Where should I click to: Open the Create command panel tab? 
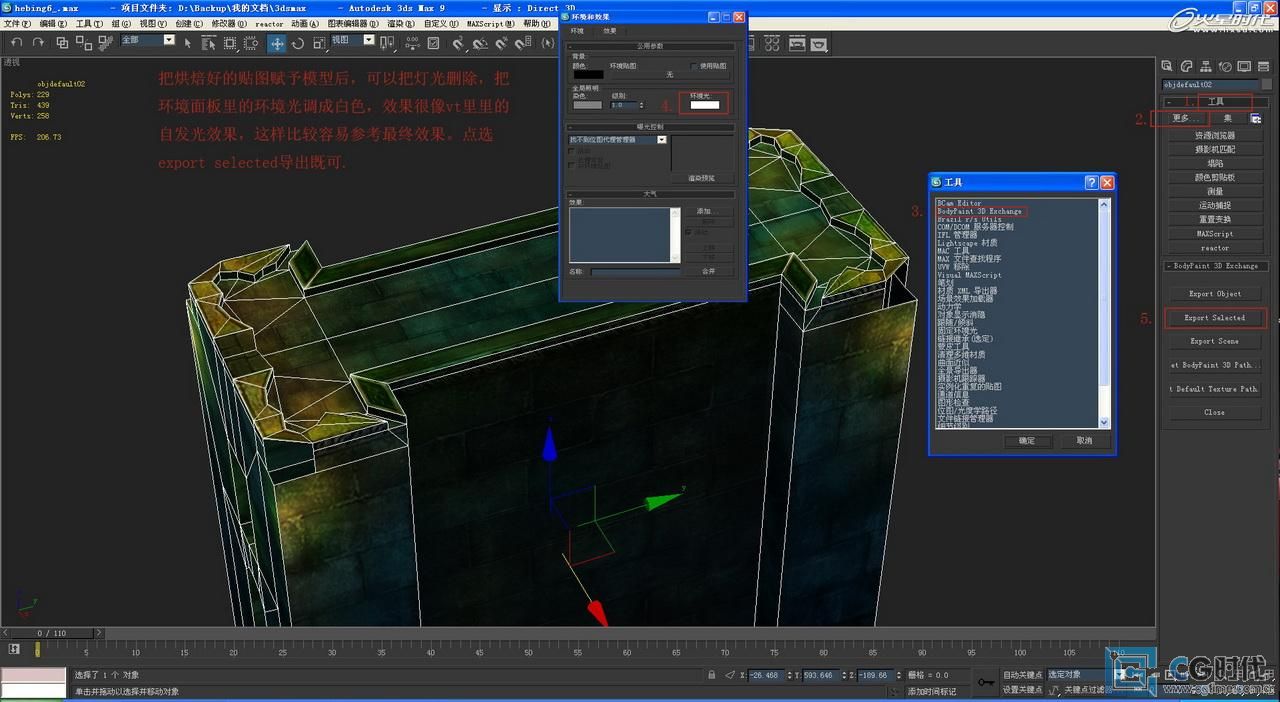(x=1166, y=66)
